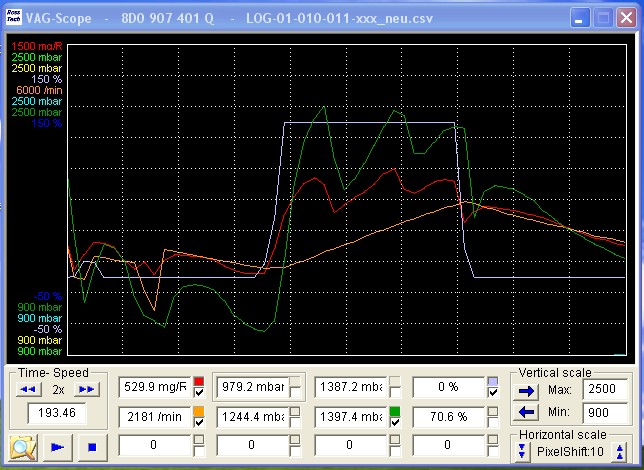
Task: Speed up playback with the fast-forward arrows
Action: 87,389
